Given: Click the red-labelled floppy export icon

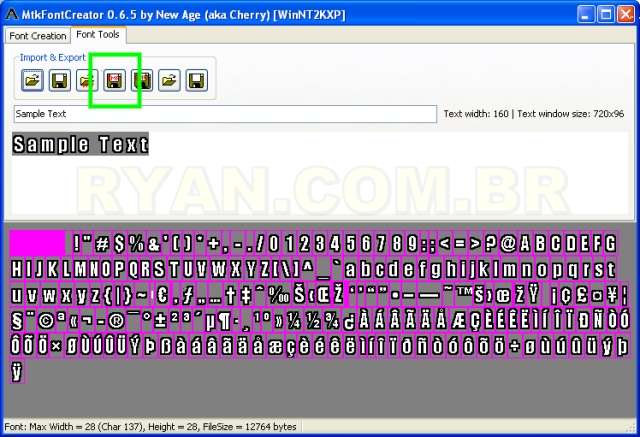Looking at the screenshot, I should 114,80.
